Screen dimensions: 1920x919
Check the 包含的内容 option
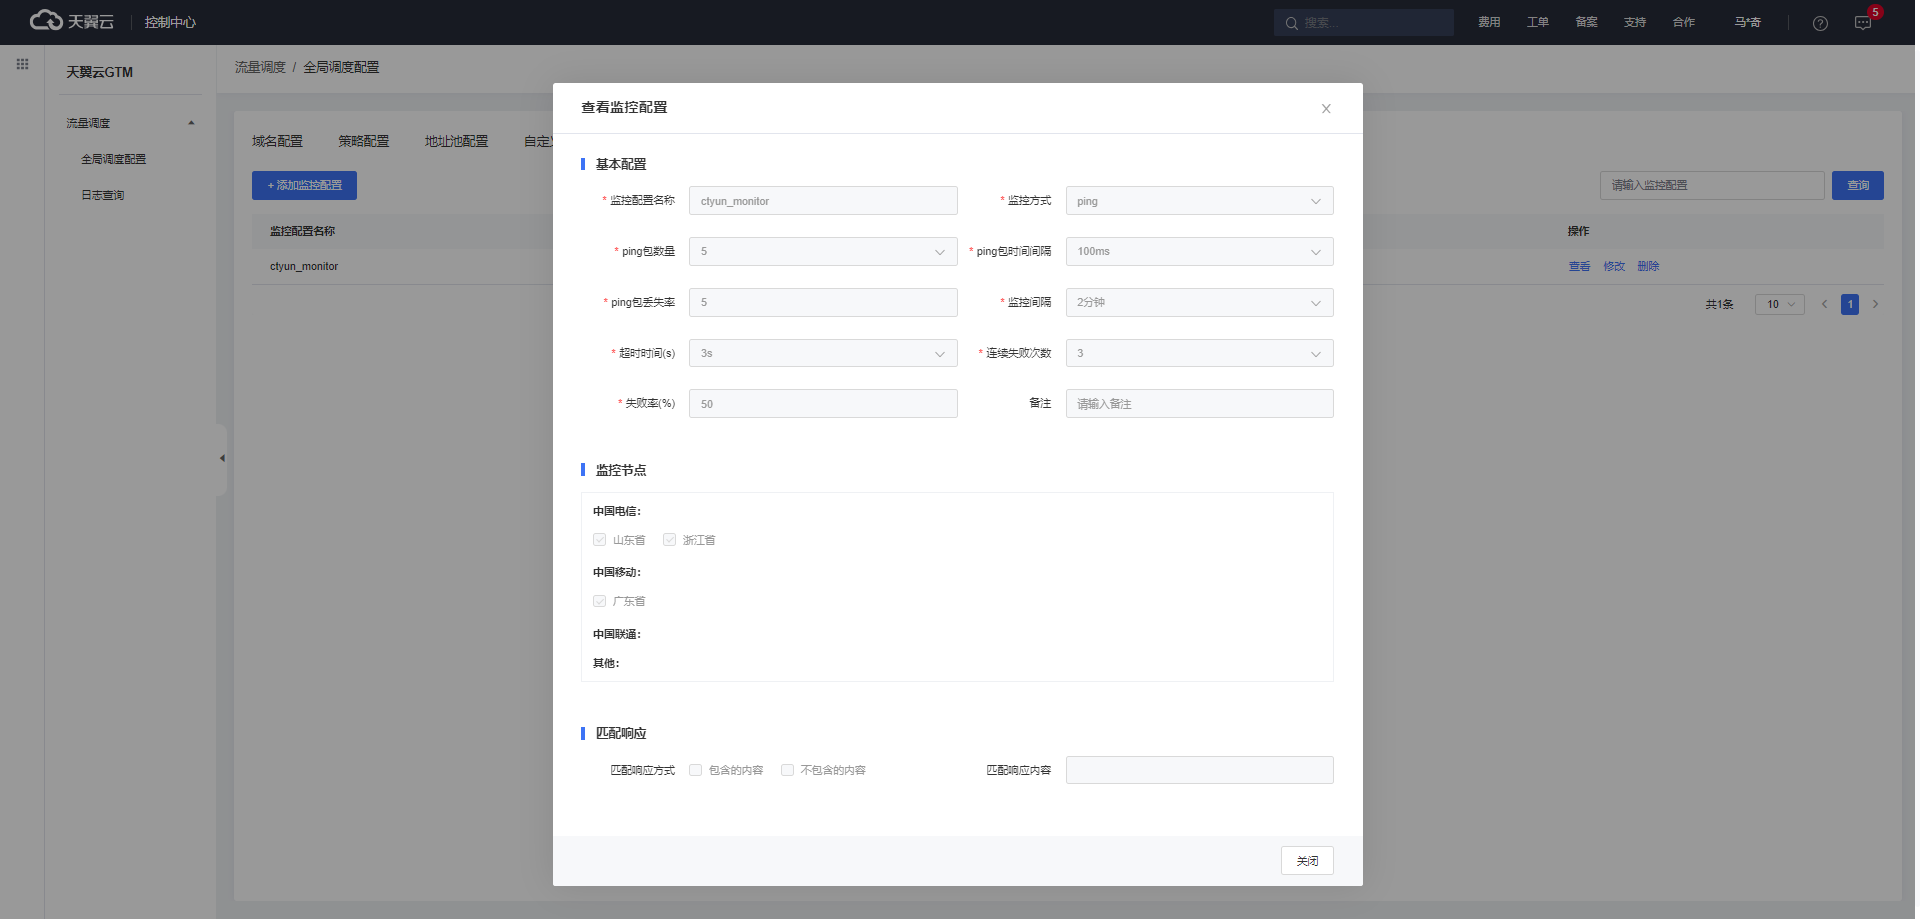[x=695, y=770]
